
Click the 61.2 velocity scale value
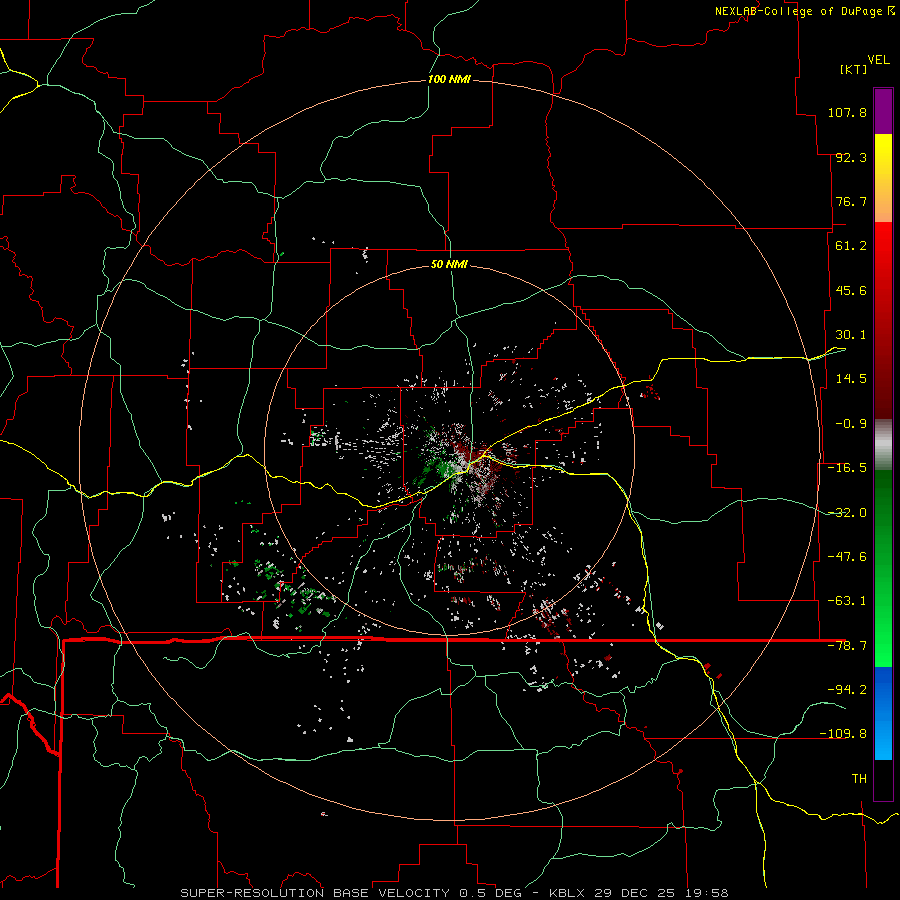point(851,246)
